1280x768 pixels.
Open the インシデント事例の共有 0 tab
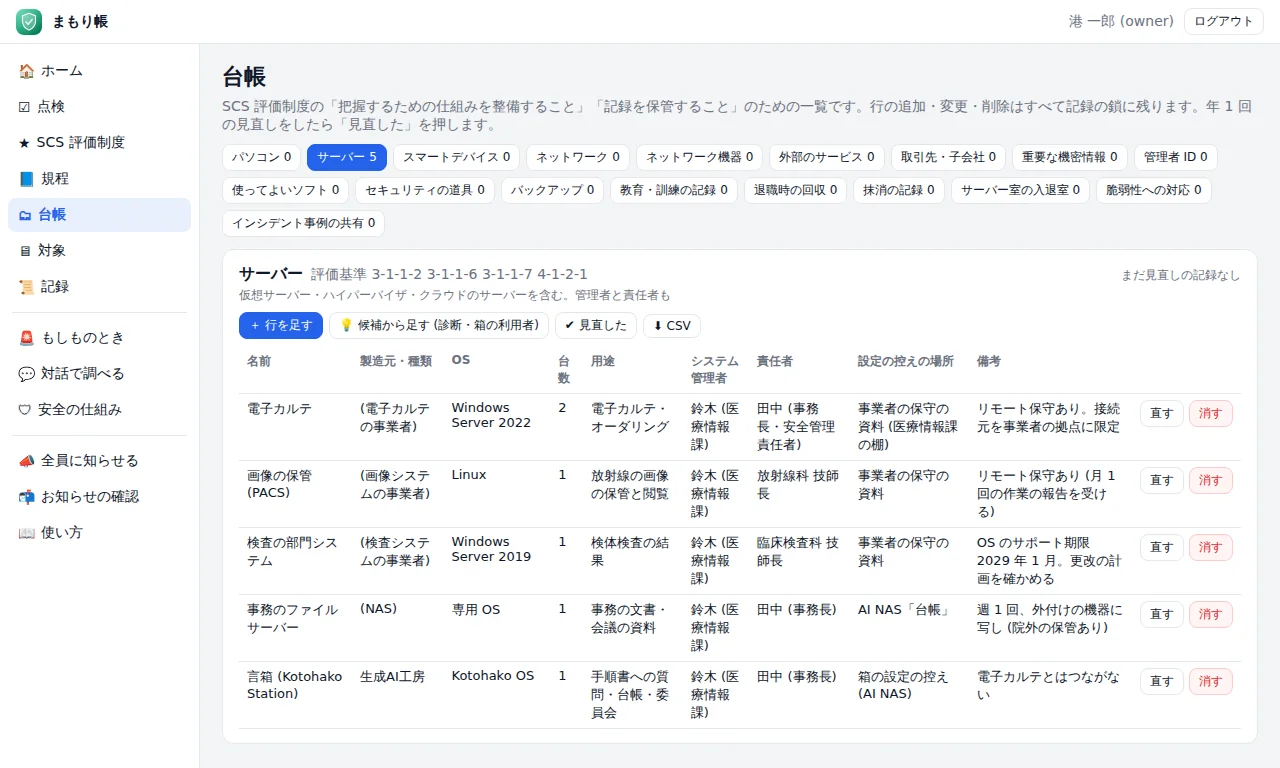click(303, 223)
